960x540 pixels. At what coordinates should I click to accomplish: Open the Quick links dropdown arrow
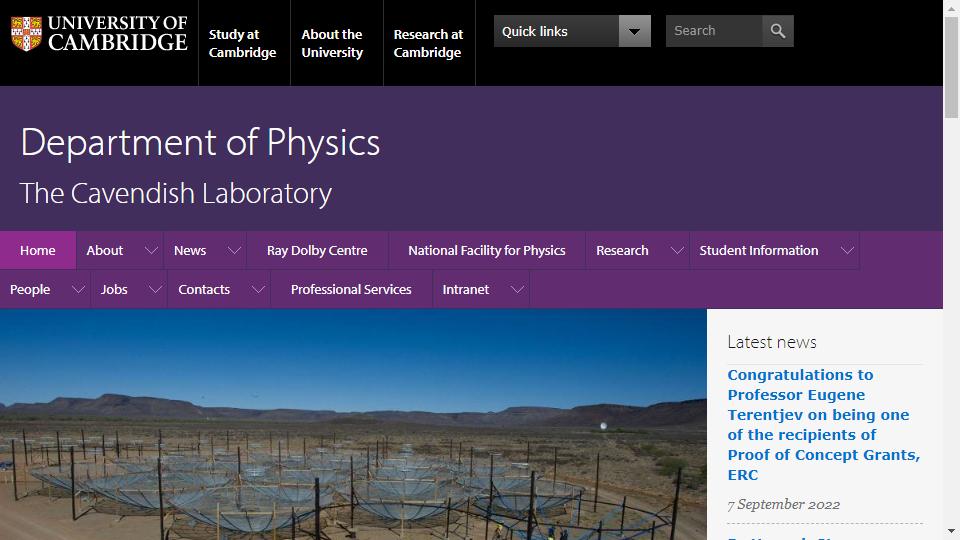pos(634,31)
